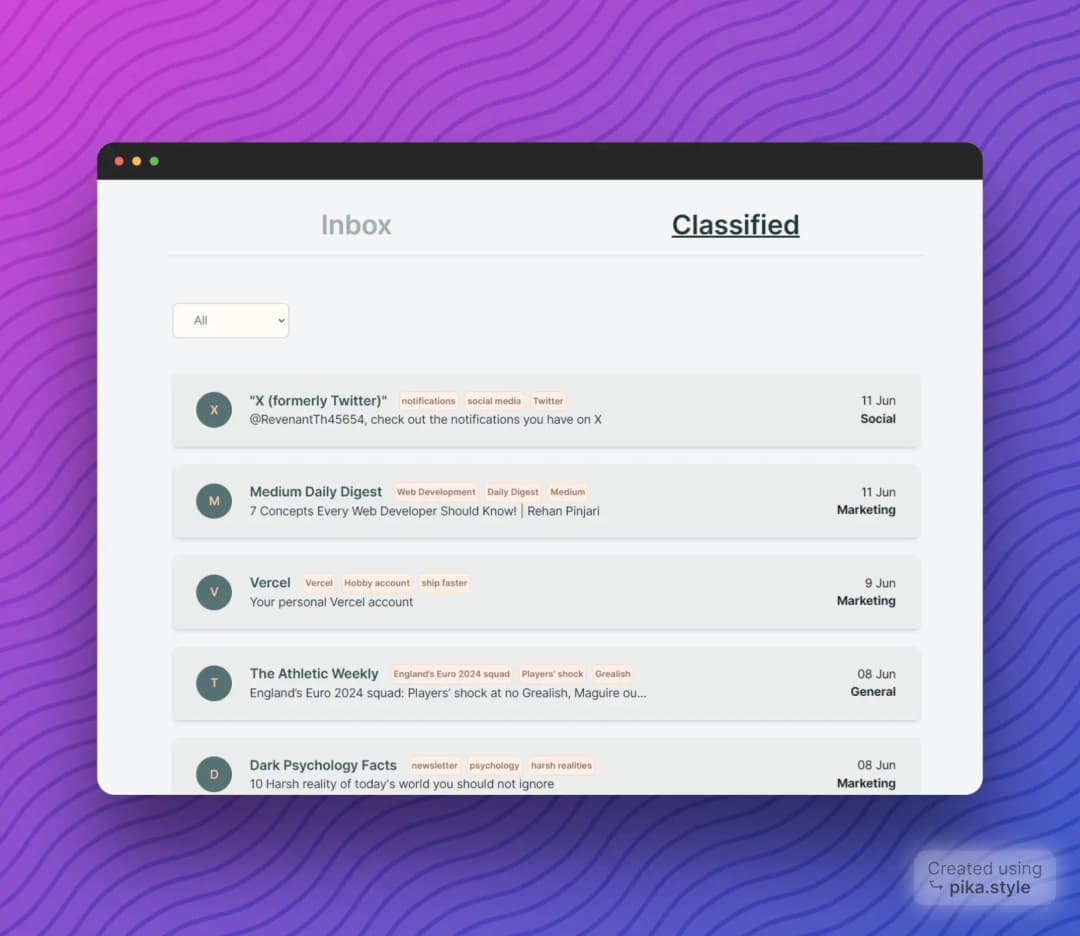Click Marketing label on Medium Daily Digest row
The width and height of the screenshot is (1080, 936).
point(866,510)
